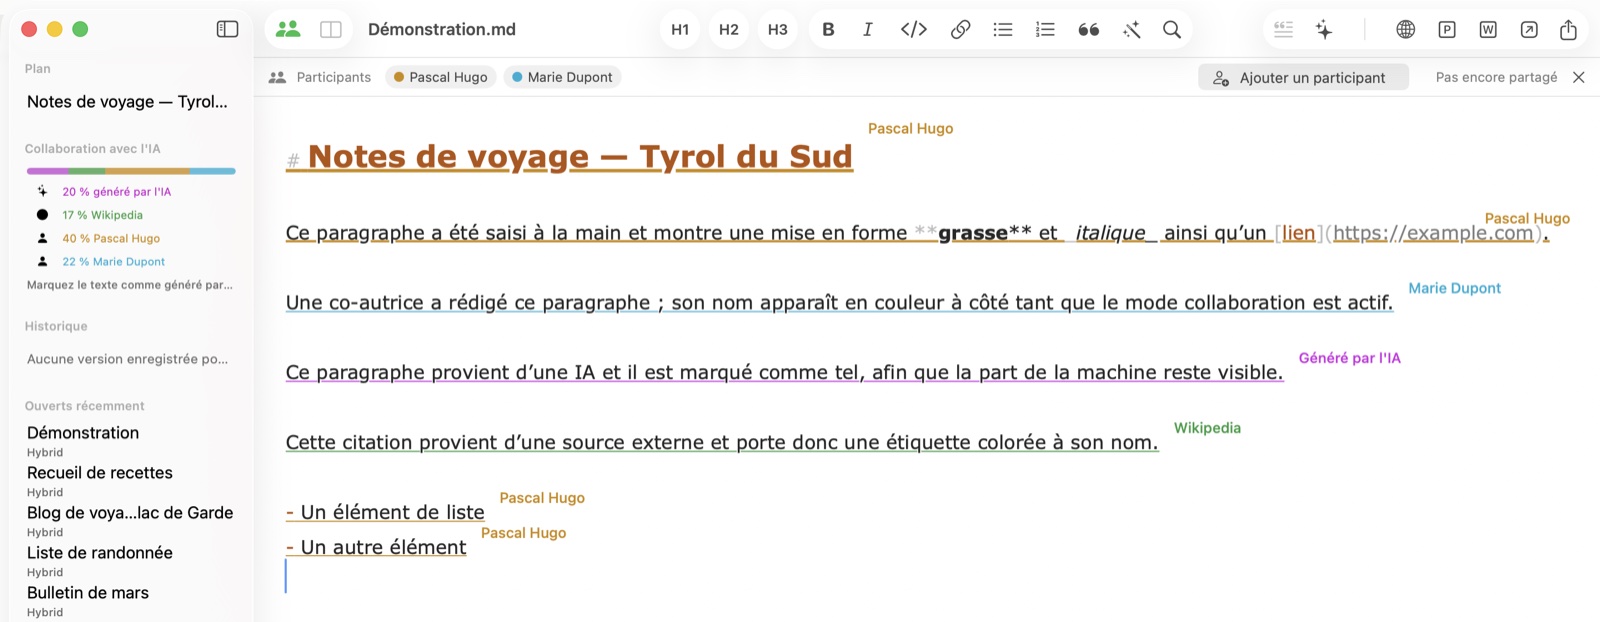The height and width of the screenshot is (622, 1600).
Task: Click the Une co-autrice a rédigé paragraph
Action: [x=839, y=303]
